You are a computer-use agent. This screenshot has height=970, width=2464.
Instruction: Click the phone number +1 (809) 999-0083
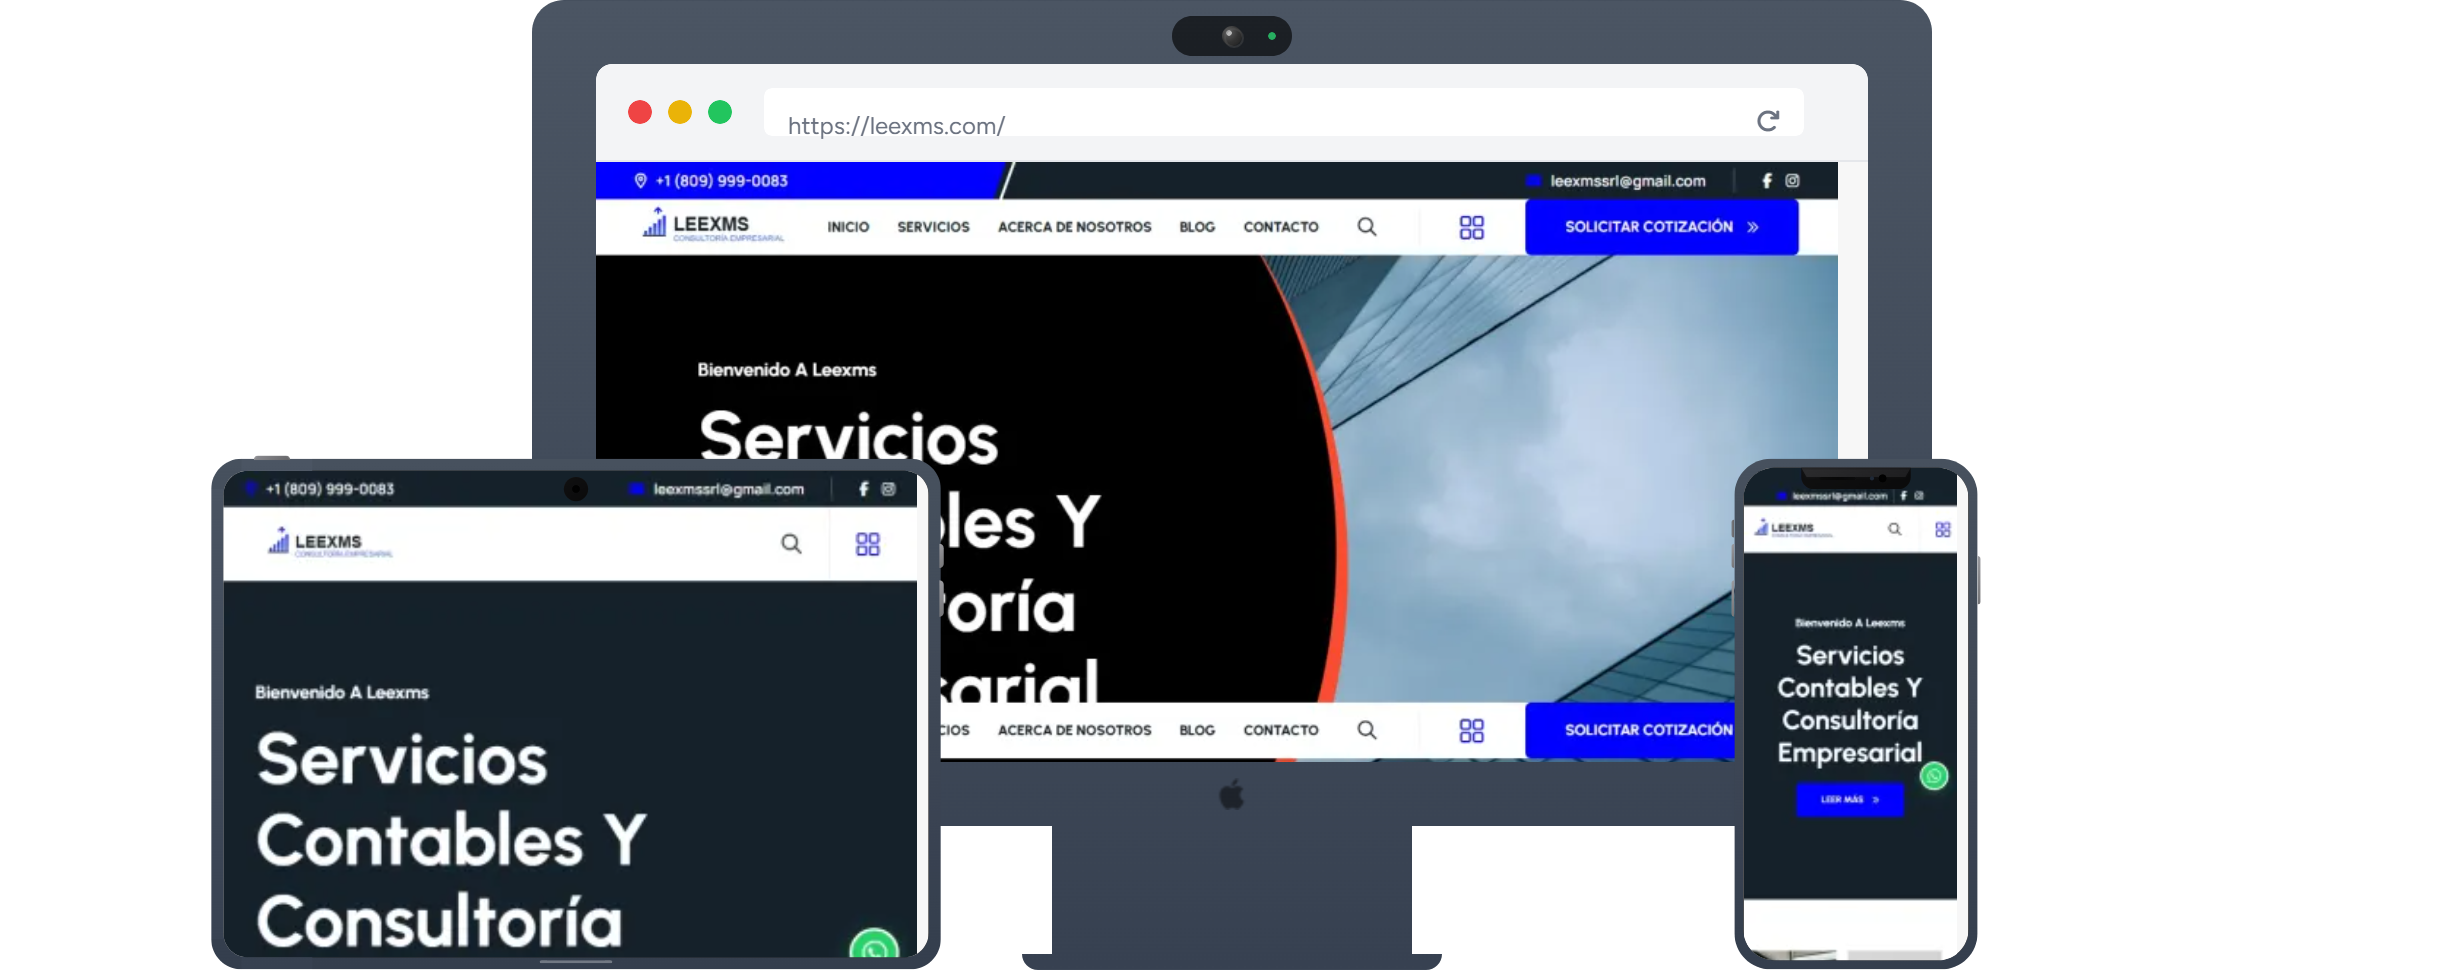click(720, 181)
